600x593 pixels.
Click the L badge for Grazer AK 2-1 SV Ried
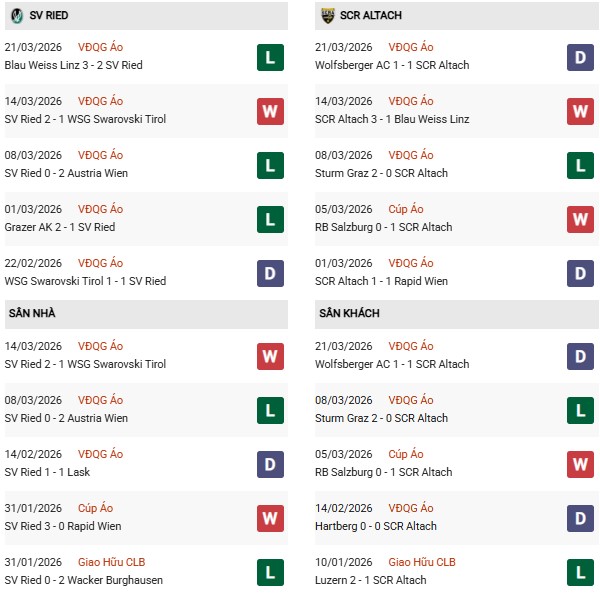tap(270, 219)
